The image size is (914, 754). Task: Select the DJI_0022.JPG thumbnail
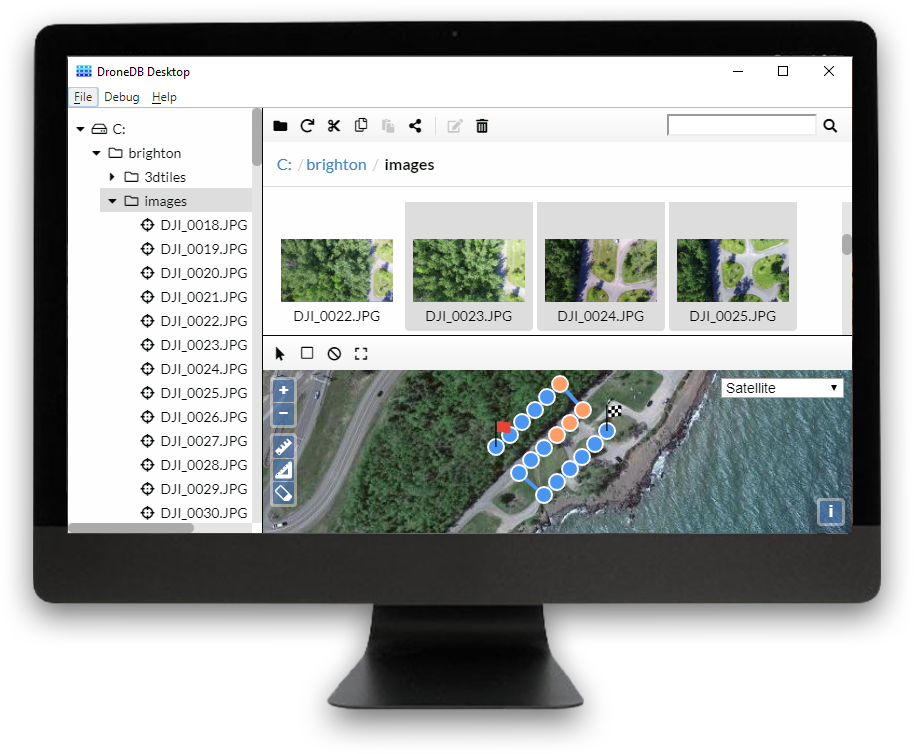click(x=336, y=271)
